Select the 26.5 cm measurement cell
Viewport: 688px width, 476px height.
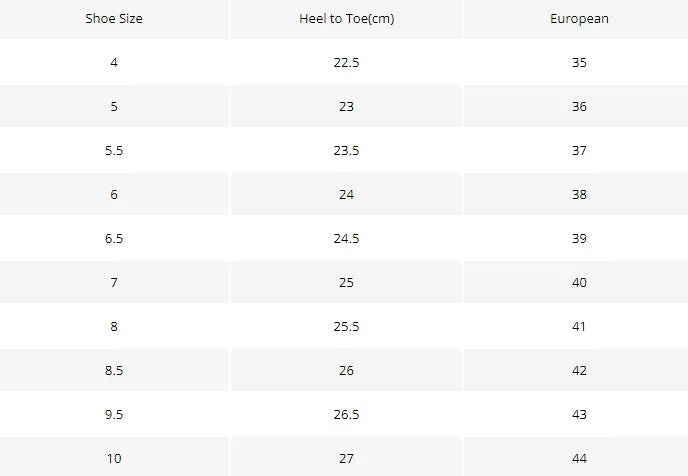[x=346, y=414]
